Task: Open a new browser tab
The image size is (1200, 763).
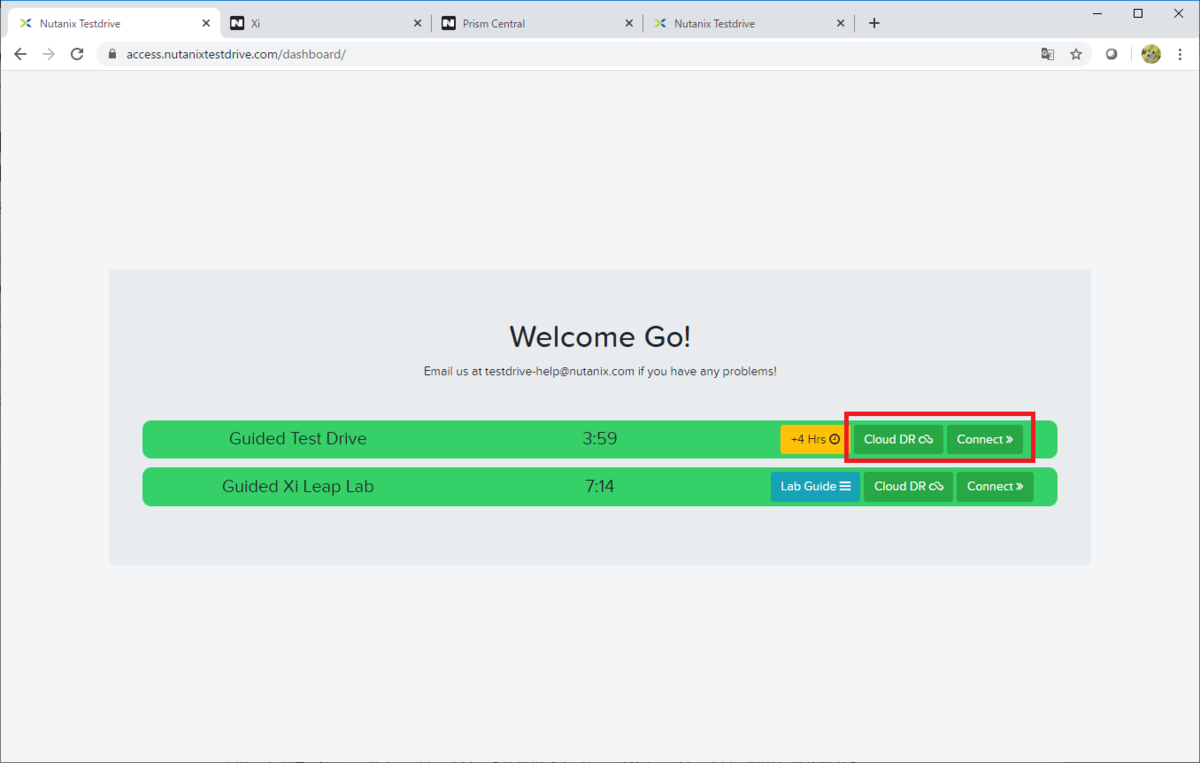Action: pyautogui.click(x=874, y=23)
